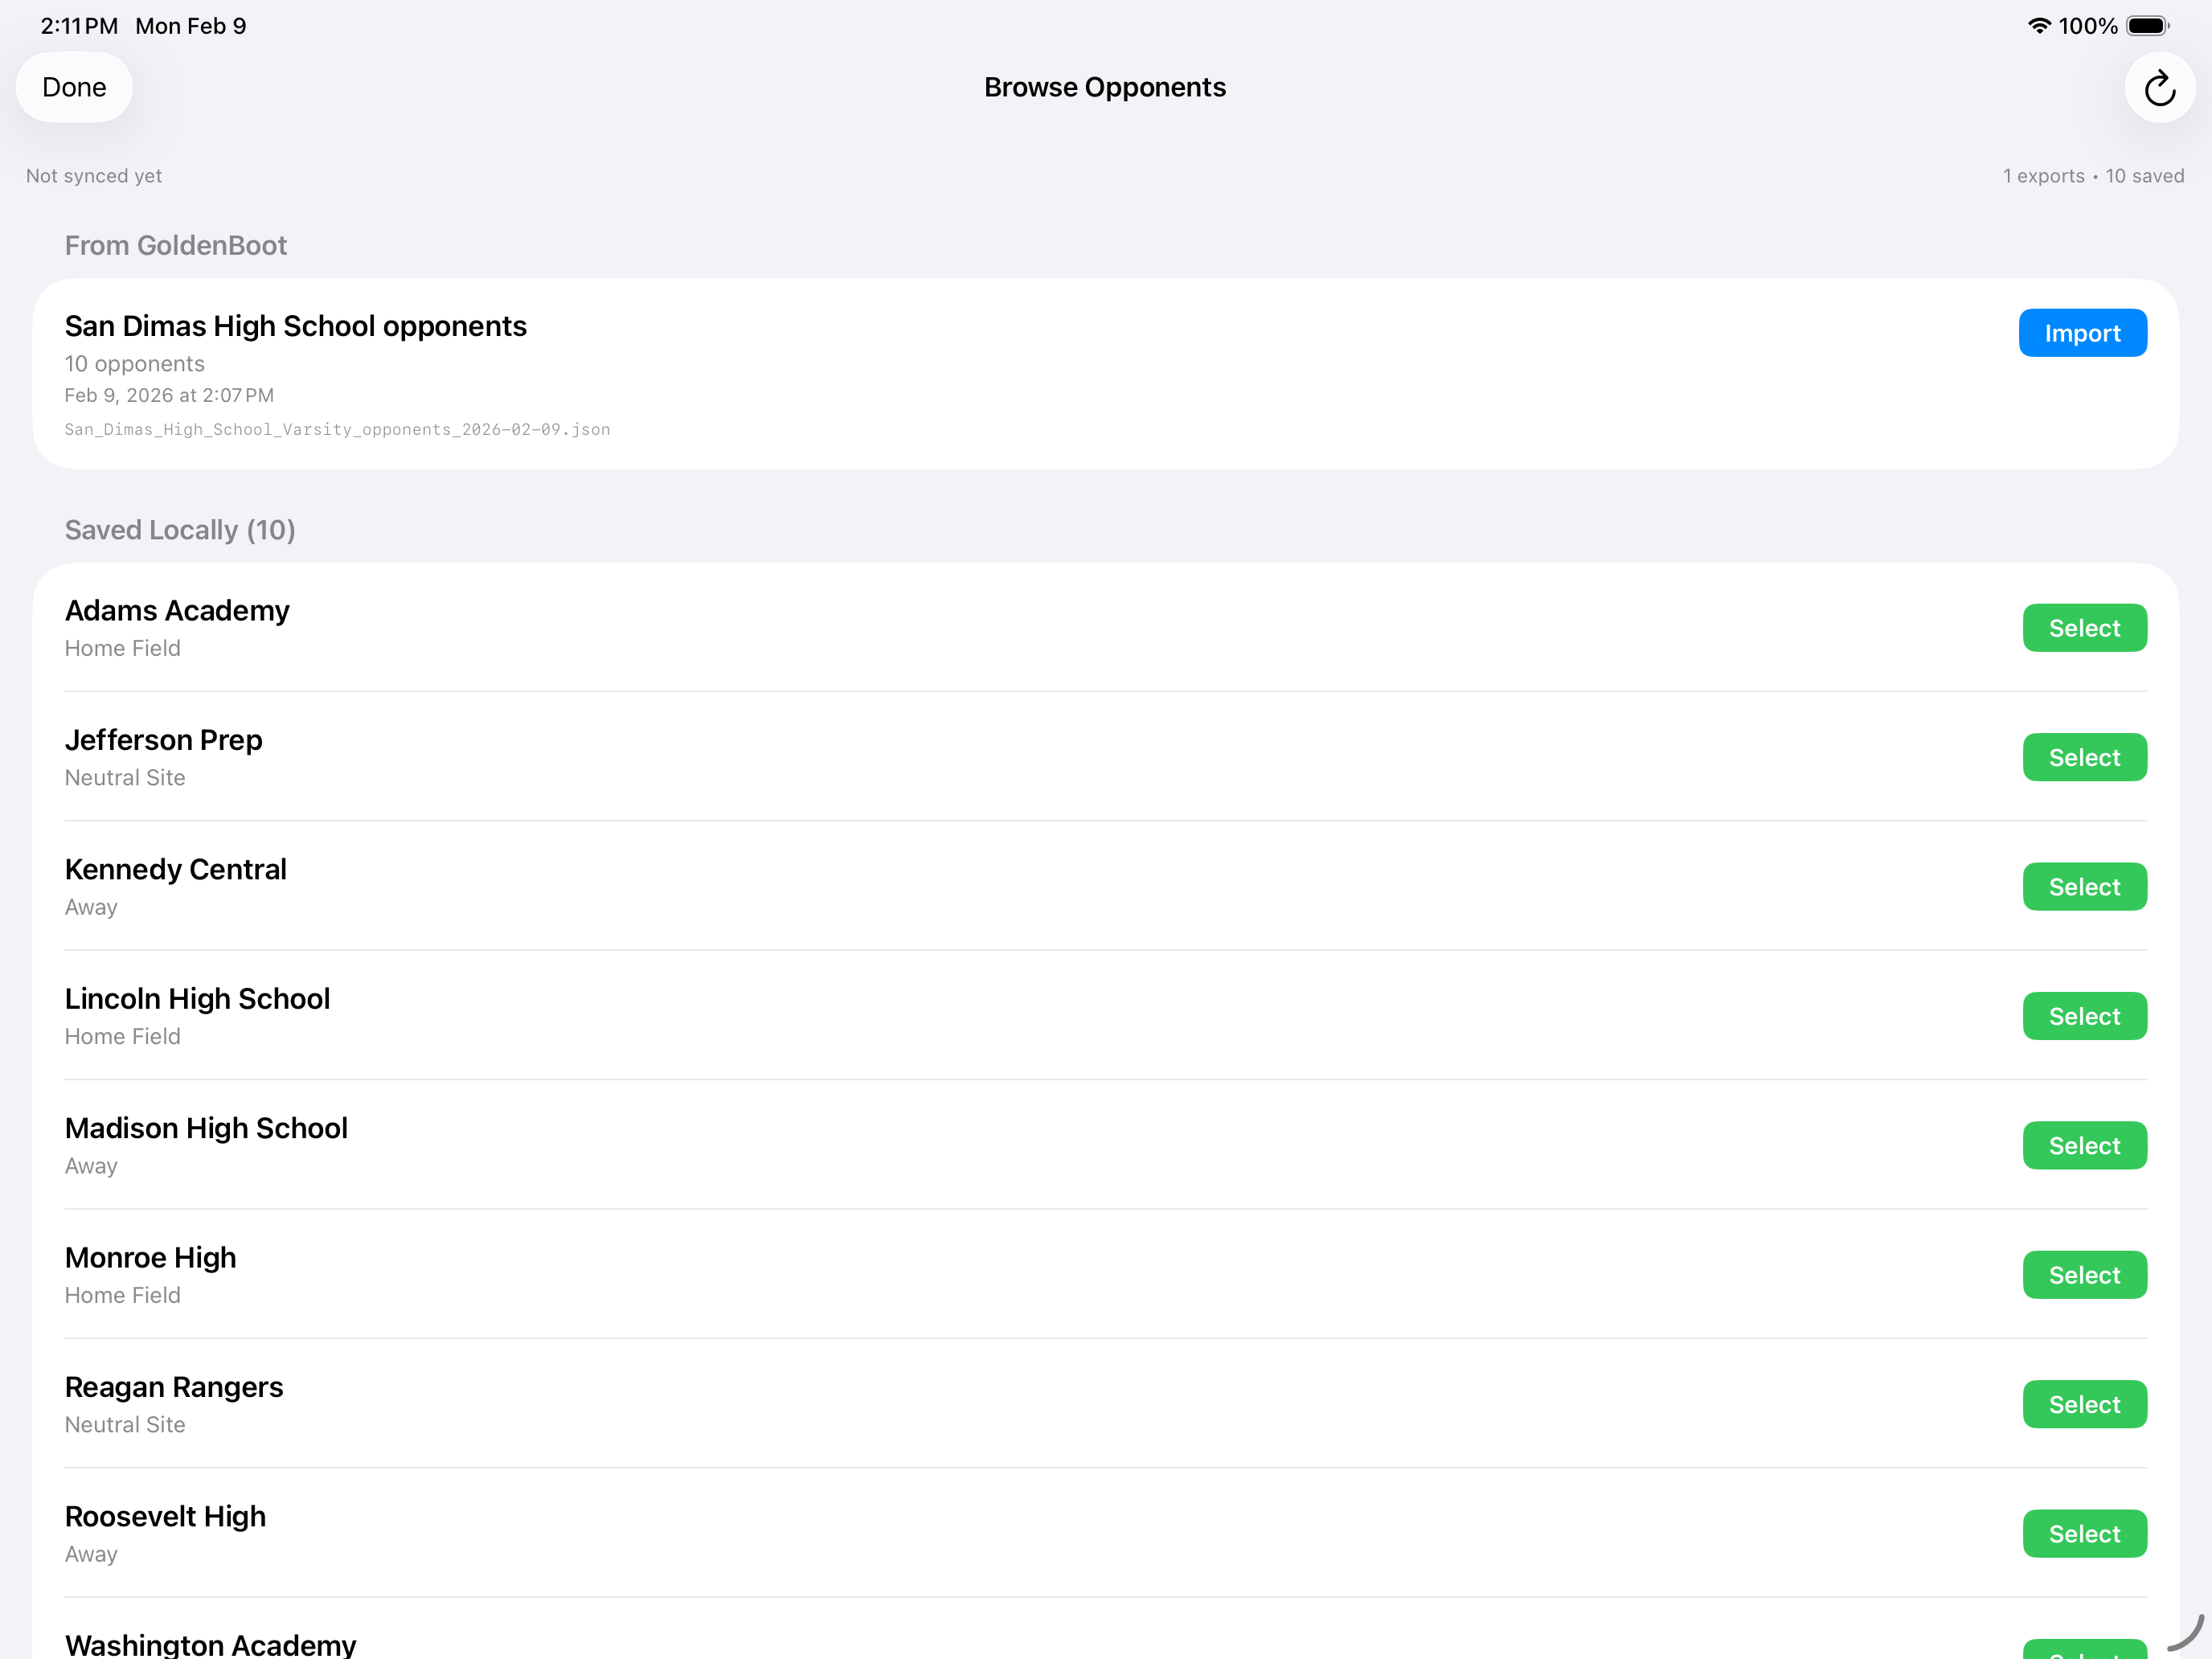Tap the Not synced yet status
The width and height of the screenshot is (2212, 1659).
[x=94, y=176]
